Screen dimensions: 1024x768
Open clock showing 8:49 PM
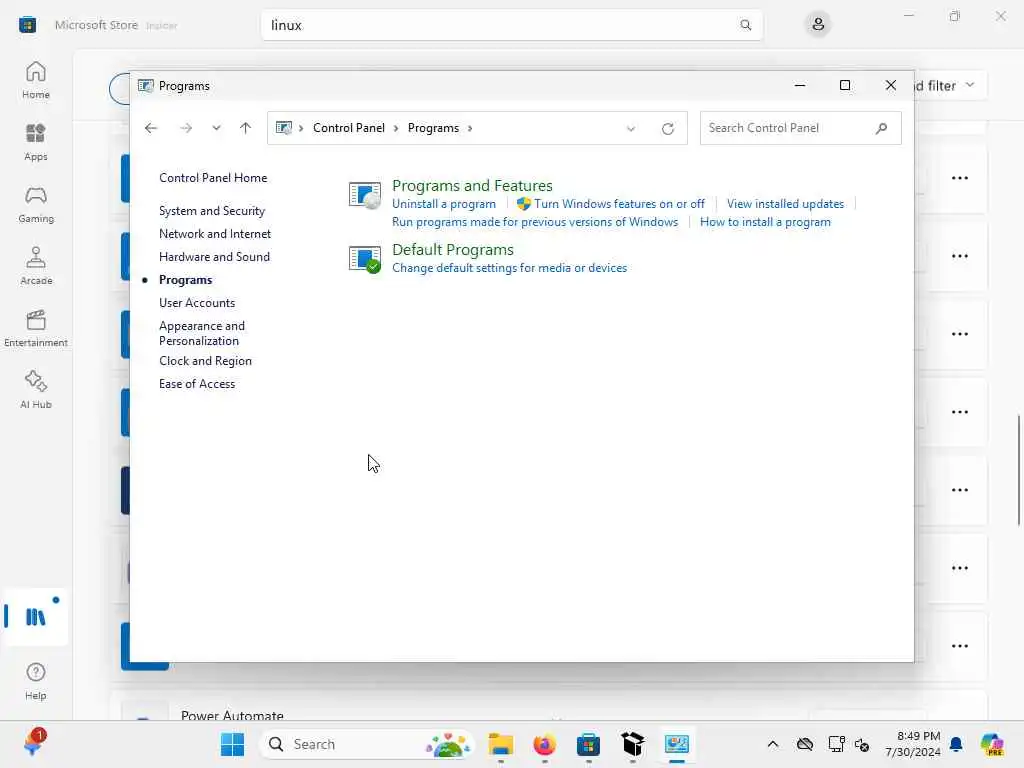[912, 744]
